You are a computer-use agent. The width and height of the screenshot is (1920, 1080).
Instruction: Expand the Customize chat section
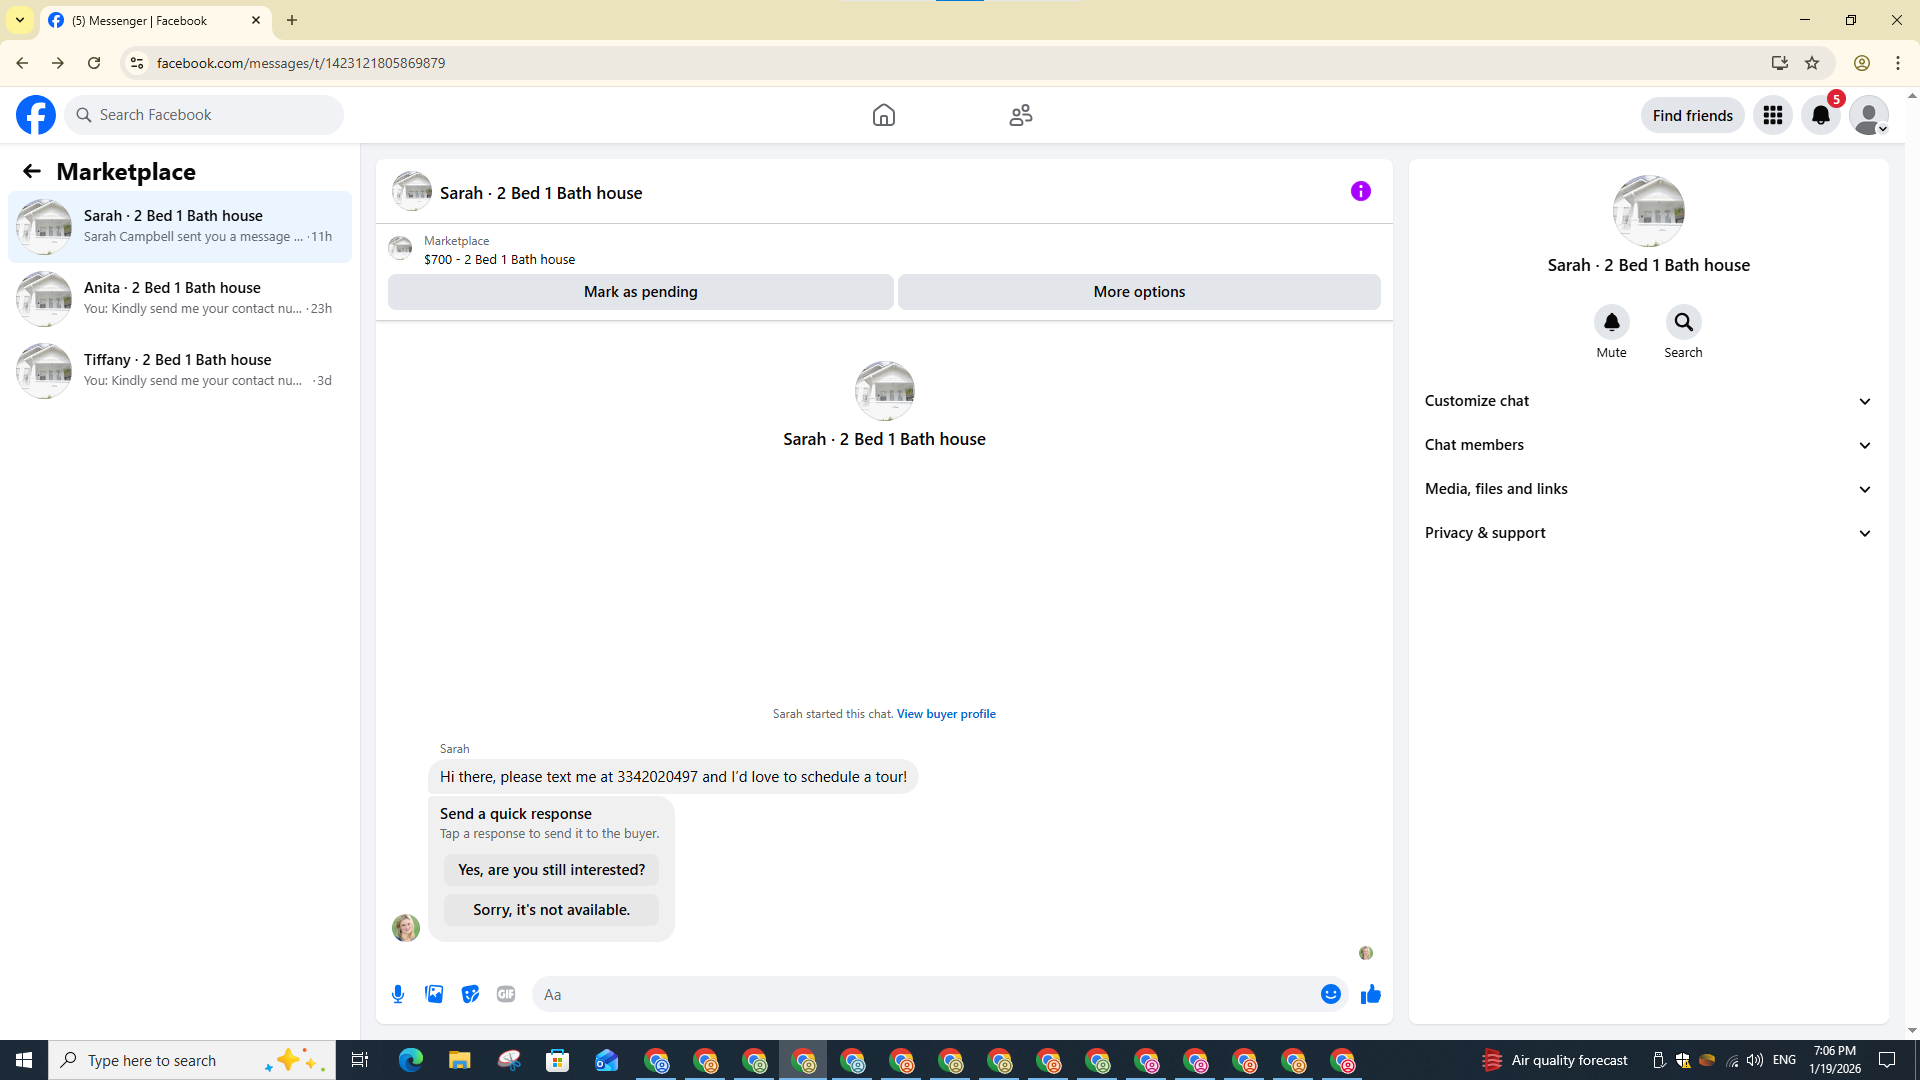point(1648,401)
